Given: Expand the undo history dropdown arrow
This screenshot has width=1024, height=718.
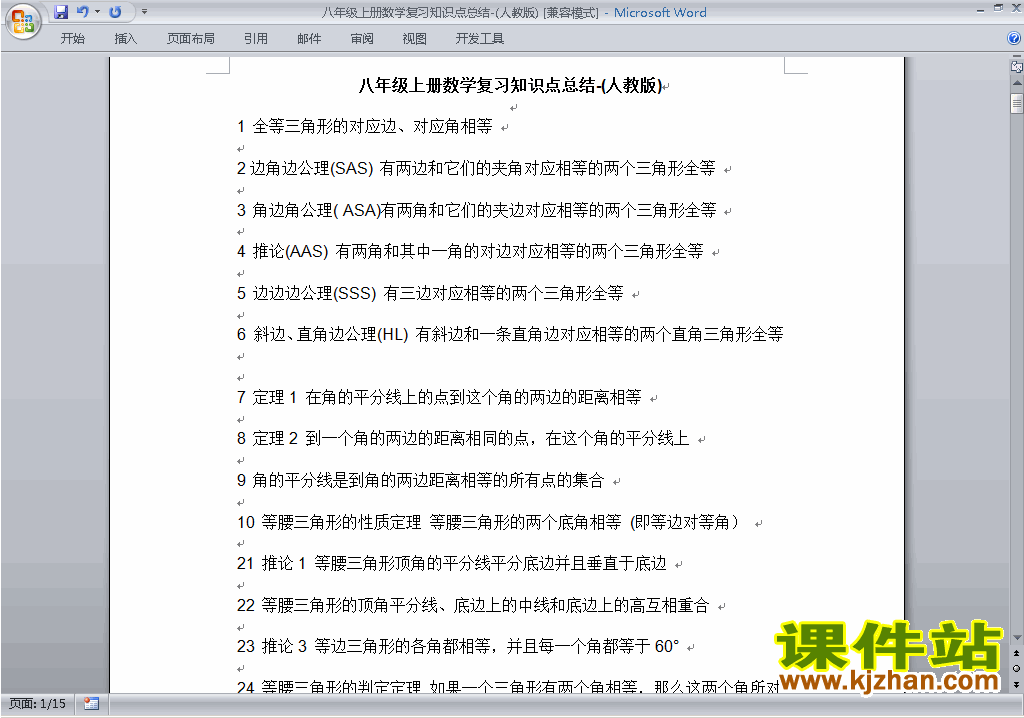Looking at the screenshot, I should [97, 12].
